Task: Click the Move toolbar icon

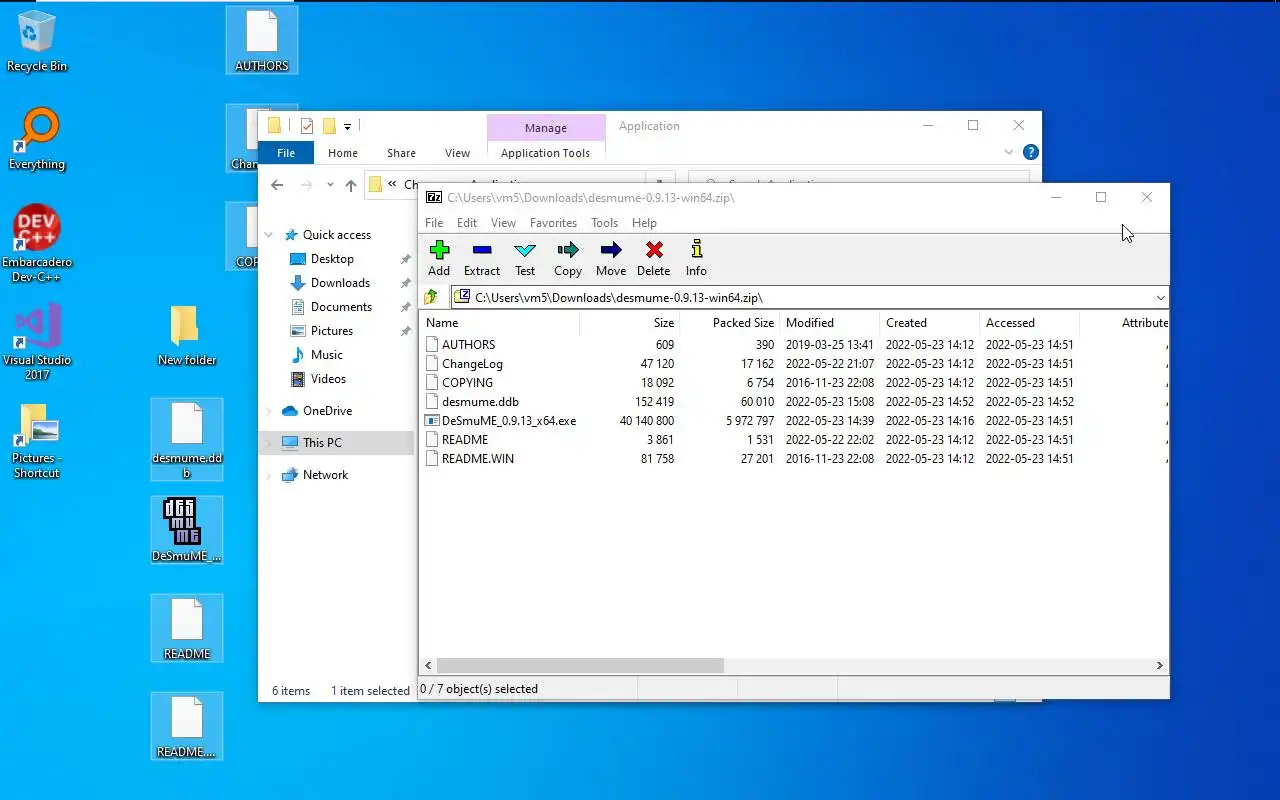Action: point(611,258)
